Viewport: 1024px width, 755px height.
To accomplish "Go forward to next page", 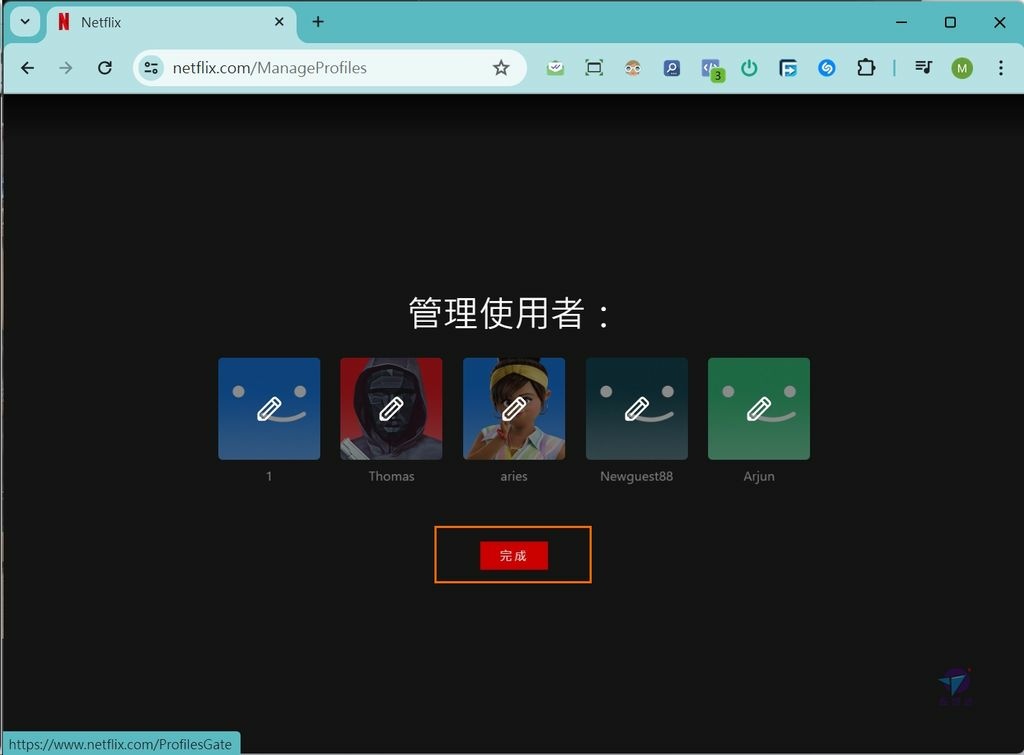I will 66,68.
